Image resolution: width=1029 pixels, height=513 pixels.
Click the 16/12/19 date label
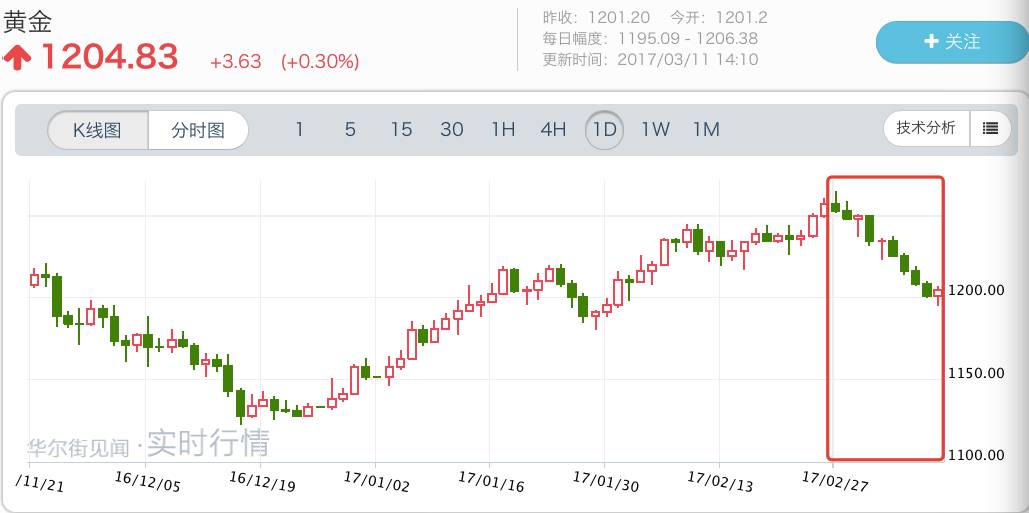point(262,482)
